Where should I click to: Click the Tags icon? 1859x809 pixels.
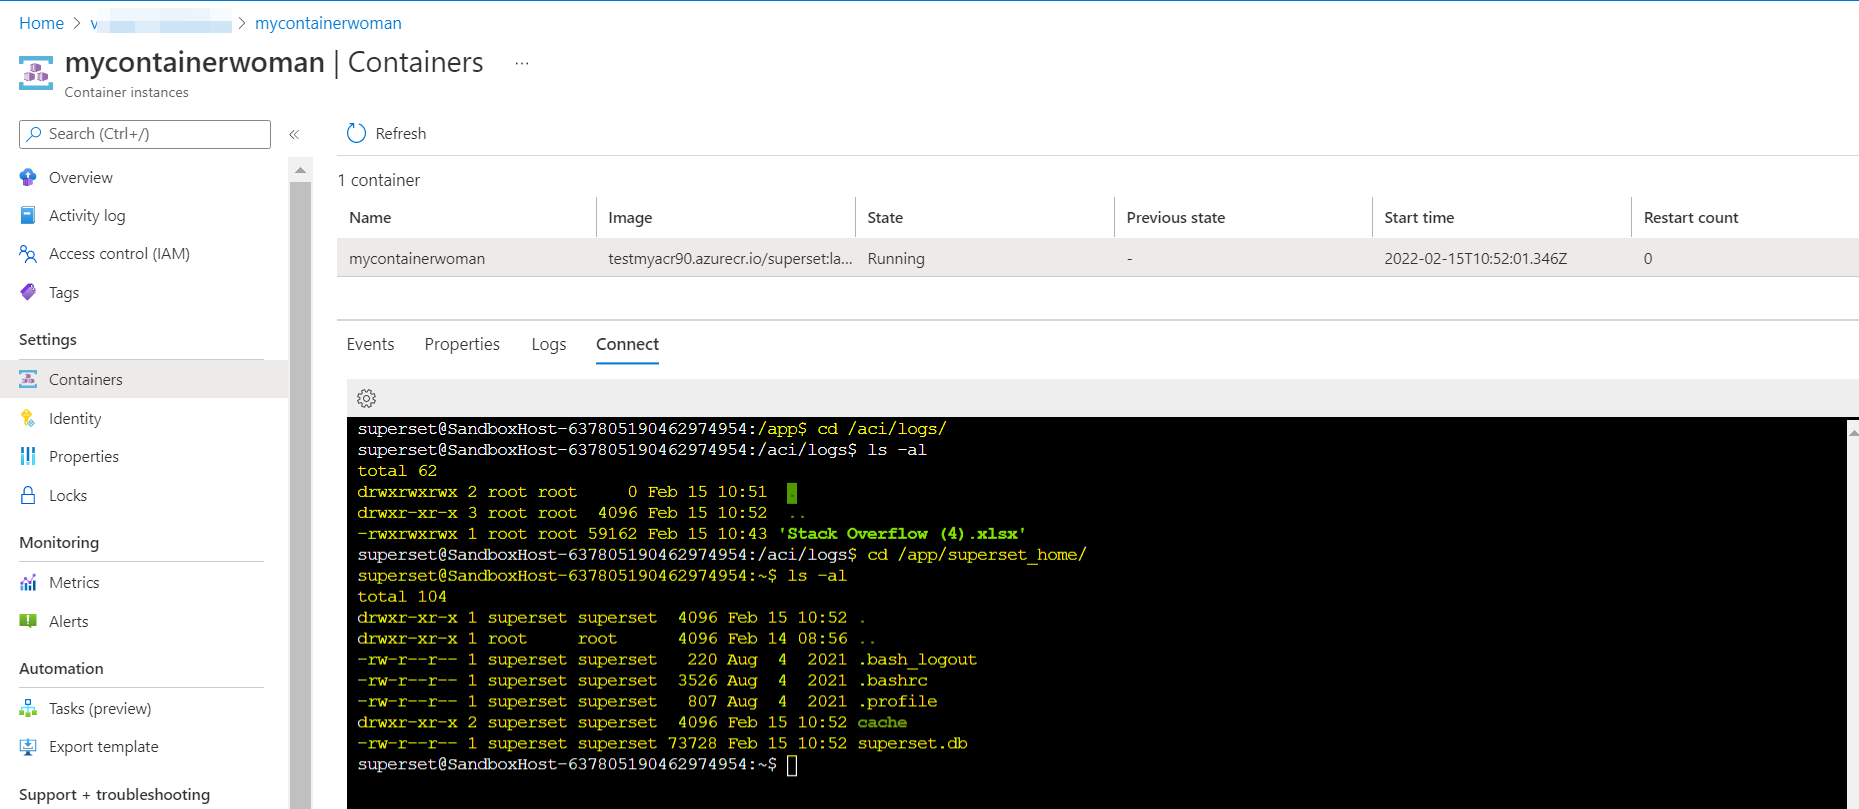pyautogui.click(x=28, y=292)
